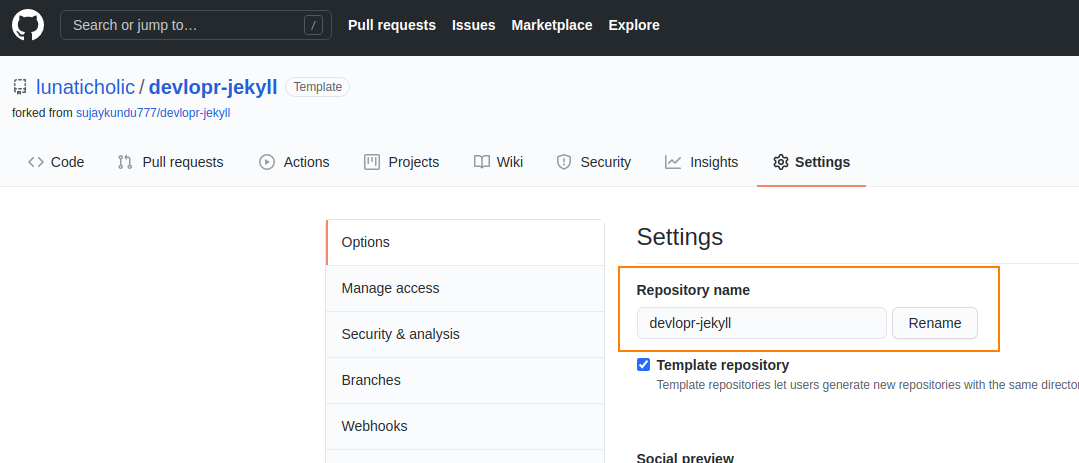Switch to the Actions tab
The width and height of the screenshot is (1079, 463).
click(294, 162)
